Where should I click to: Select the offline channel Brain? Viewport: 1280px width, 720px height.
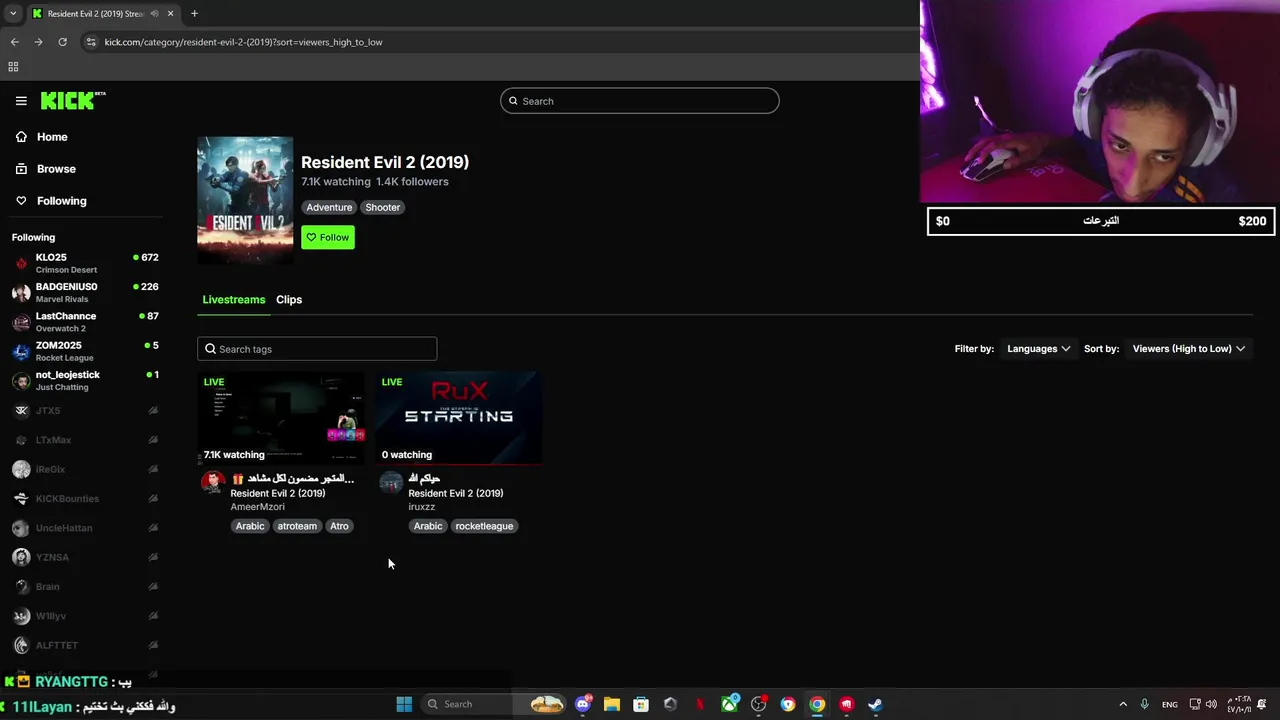pos(85,587)
